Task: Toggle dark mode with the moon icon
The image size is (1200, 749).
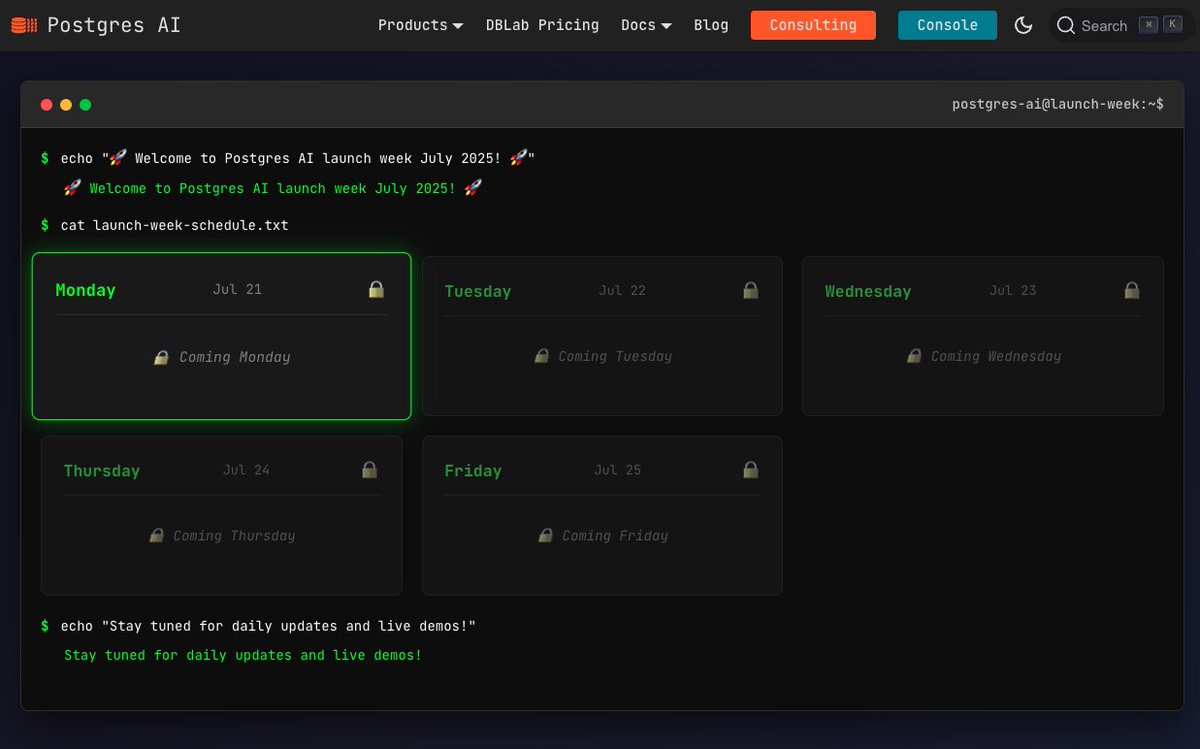Action: point(1023,25)
